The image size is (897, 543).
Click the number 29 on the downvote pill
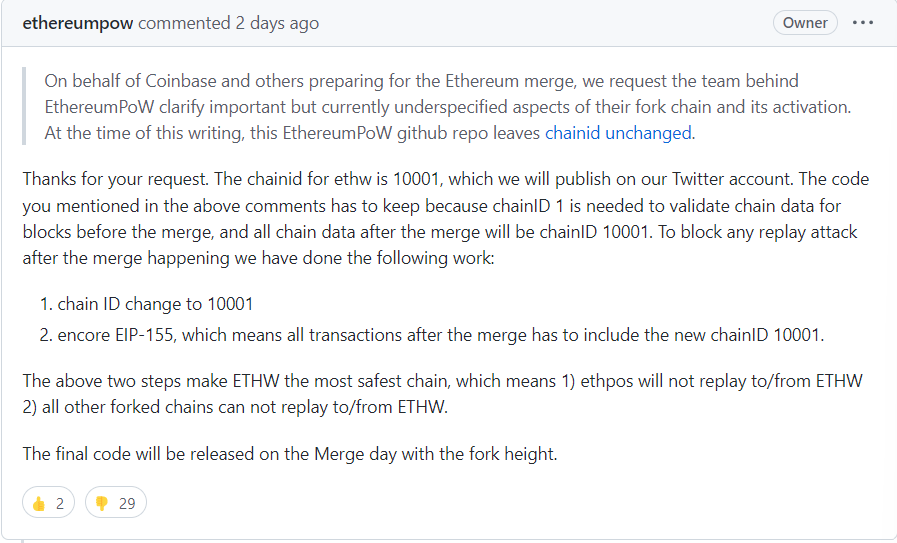pyautogui.click(x=127, y=504)
